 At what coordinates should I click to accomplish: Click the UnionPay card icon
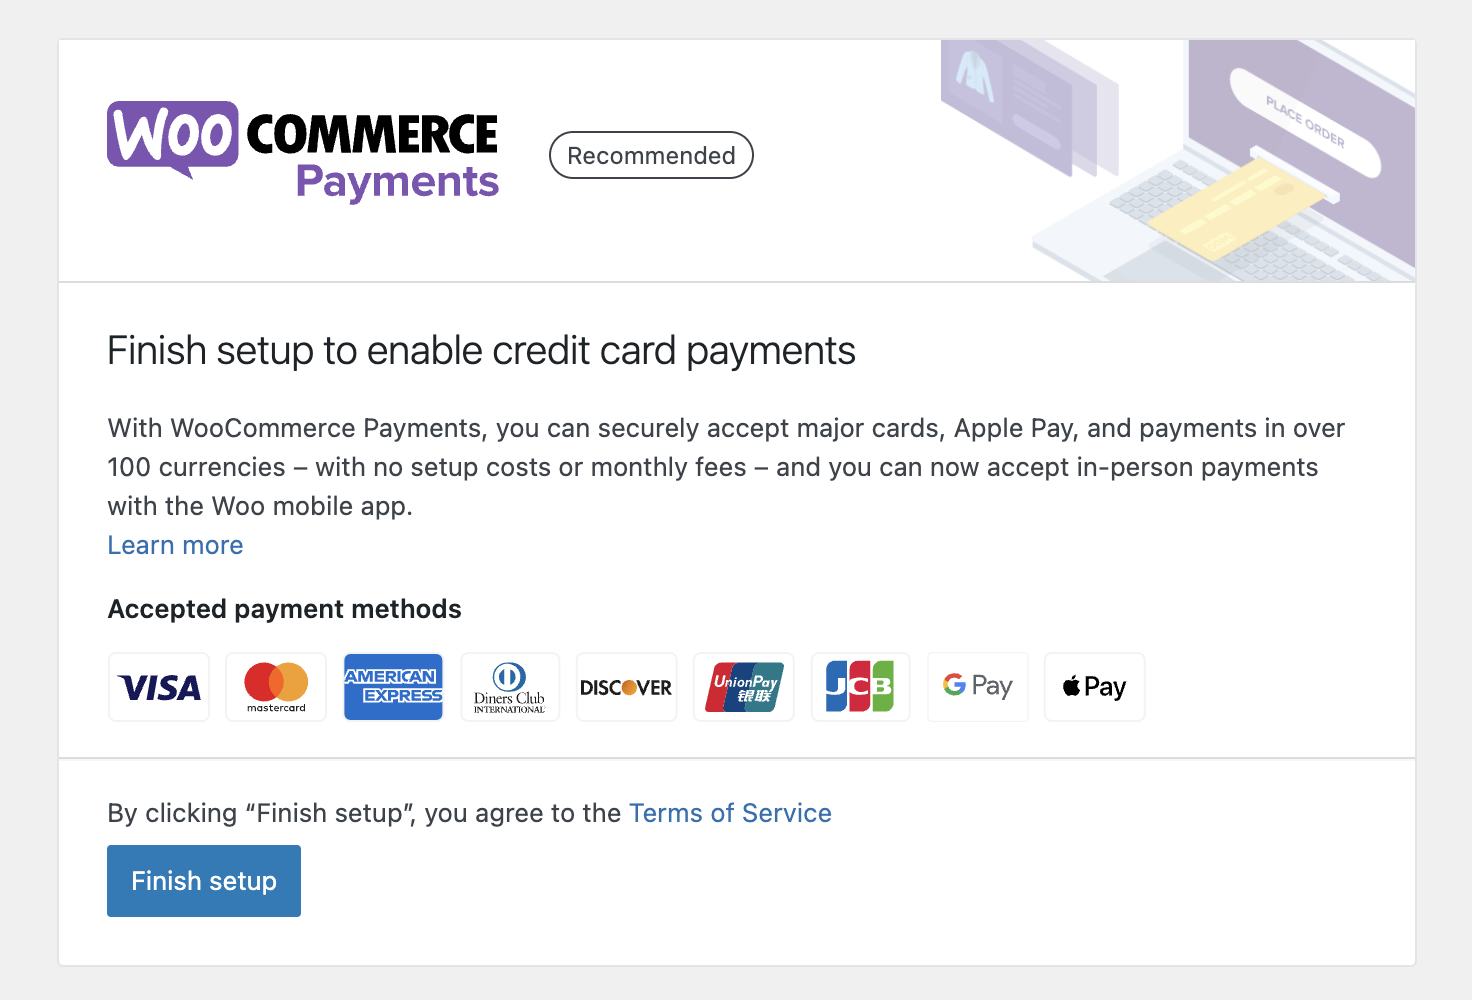point(744,687)
